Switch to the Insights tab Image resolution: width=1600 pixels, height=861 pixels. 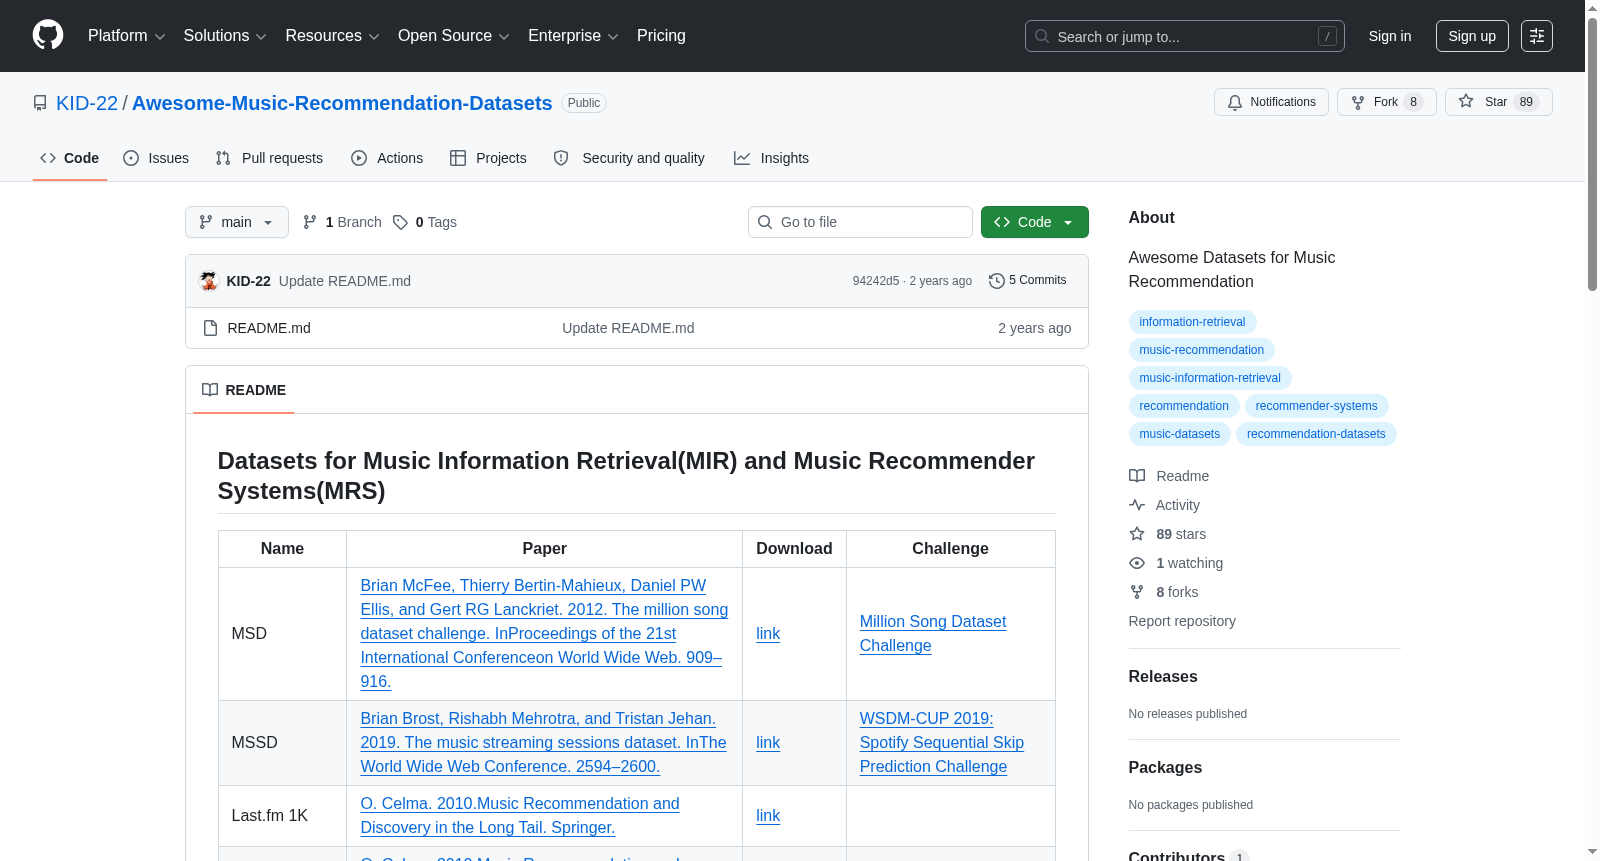[771, 158]
